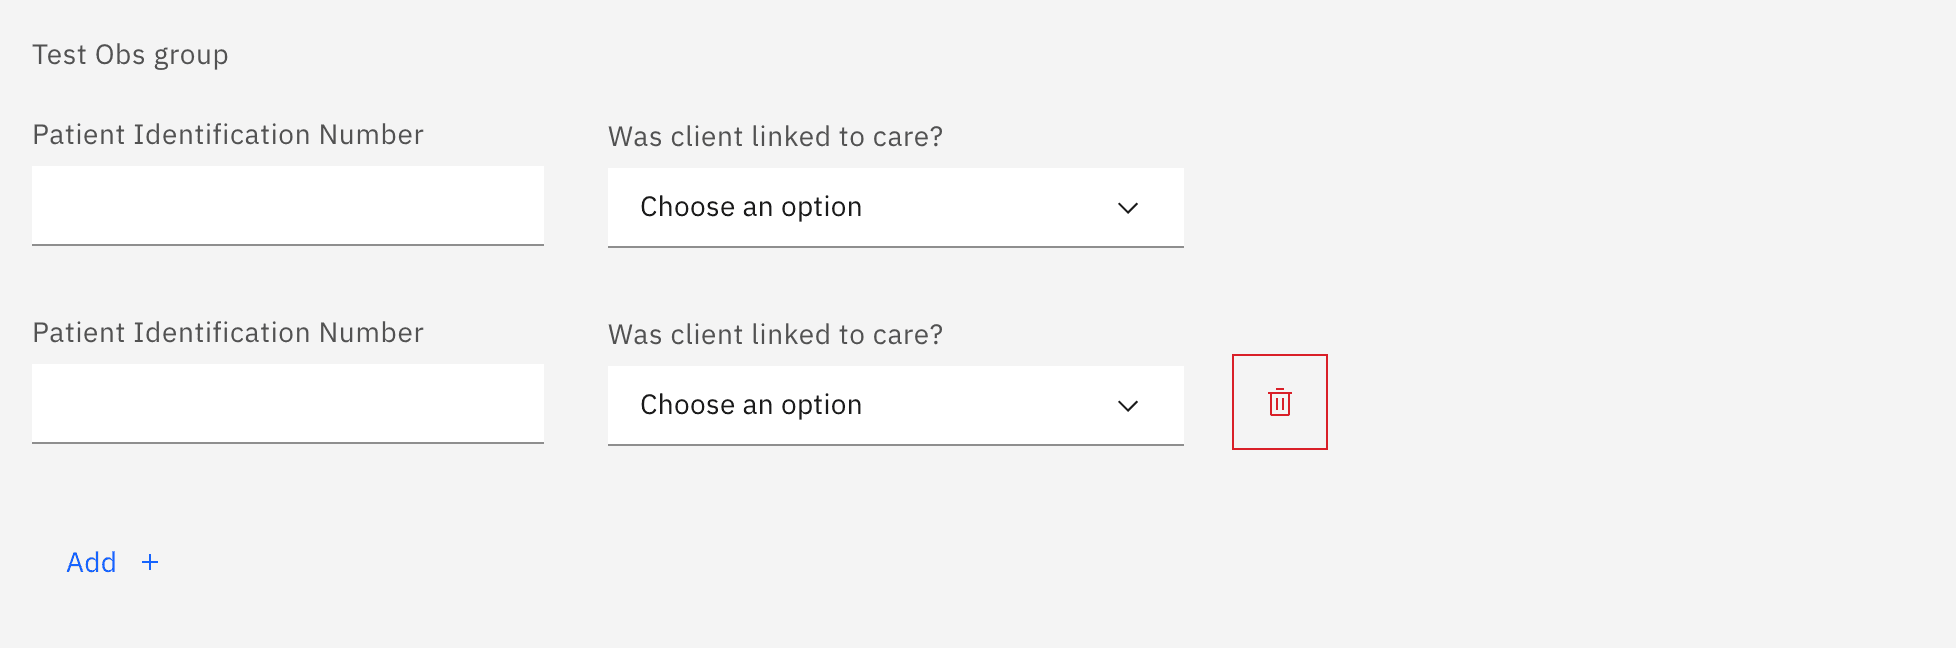The width and height of the screenshot is (1956, 648).
Task: Click the plus icon beside Add
Action: point(150,562)
